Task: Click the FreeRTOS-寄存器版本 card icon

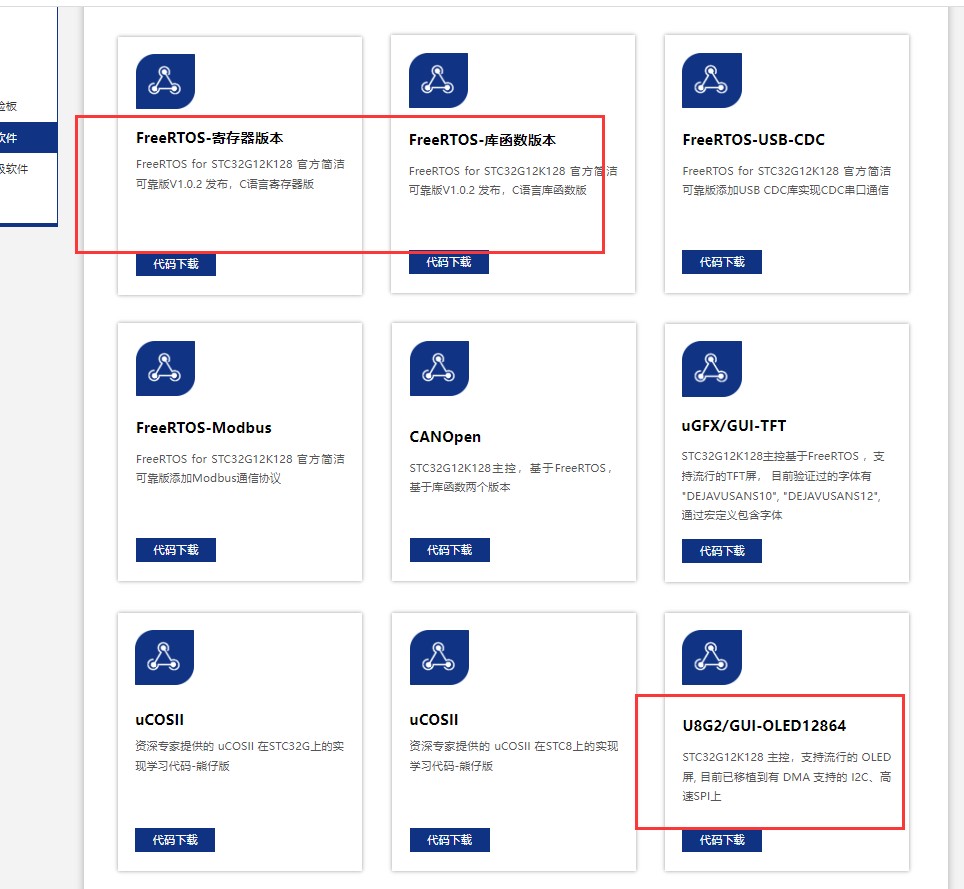Action: [x=165, y=81]
